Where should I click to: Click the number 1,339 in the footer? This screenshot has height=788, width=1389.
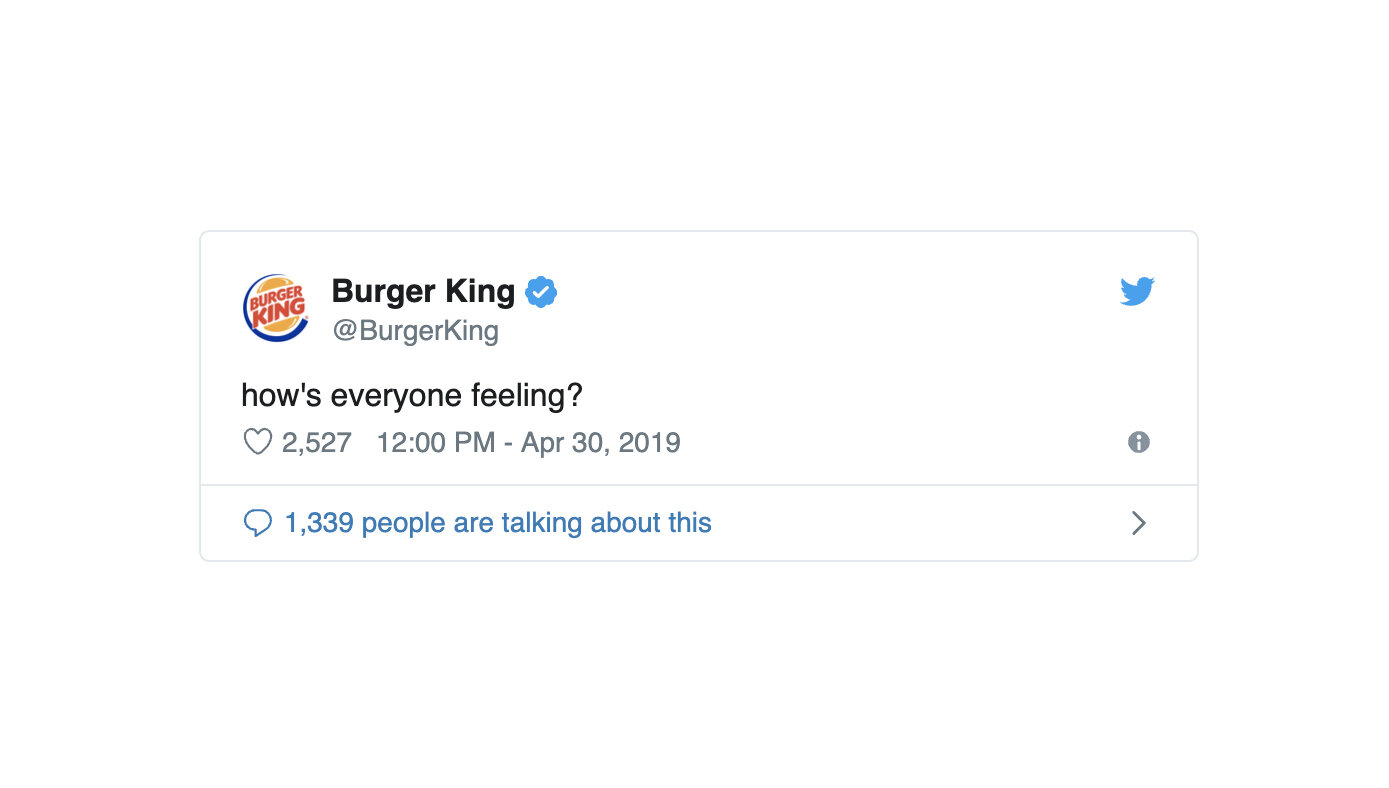pyautogui.click(x=319, y=523)
